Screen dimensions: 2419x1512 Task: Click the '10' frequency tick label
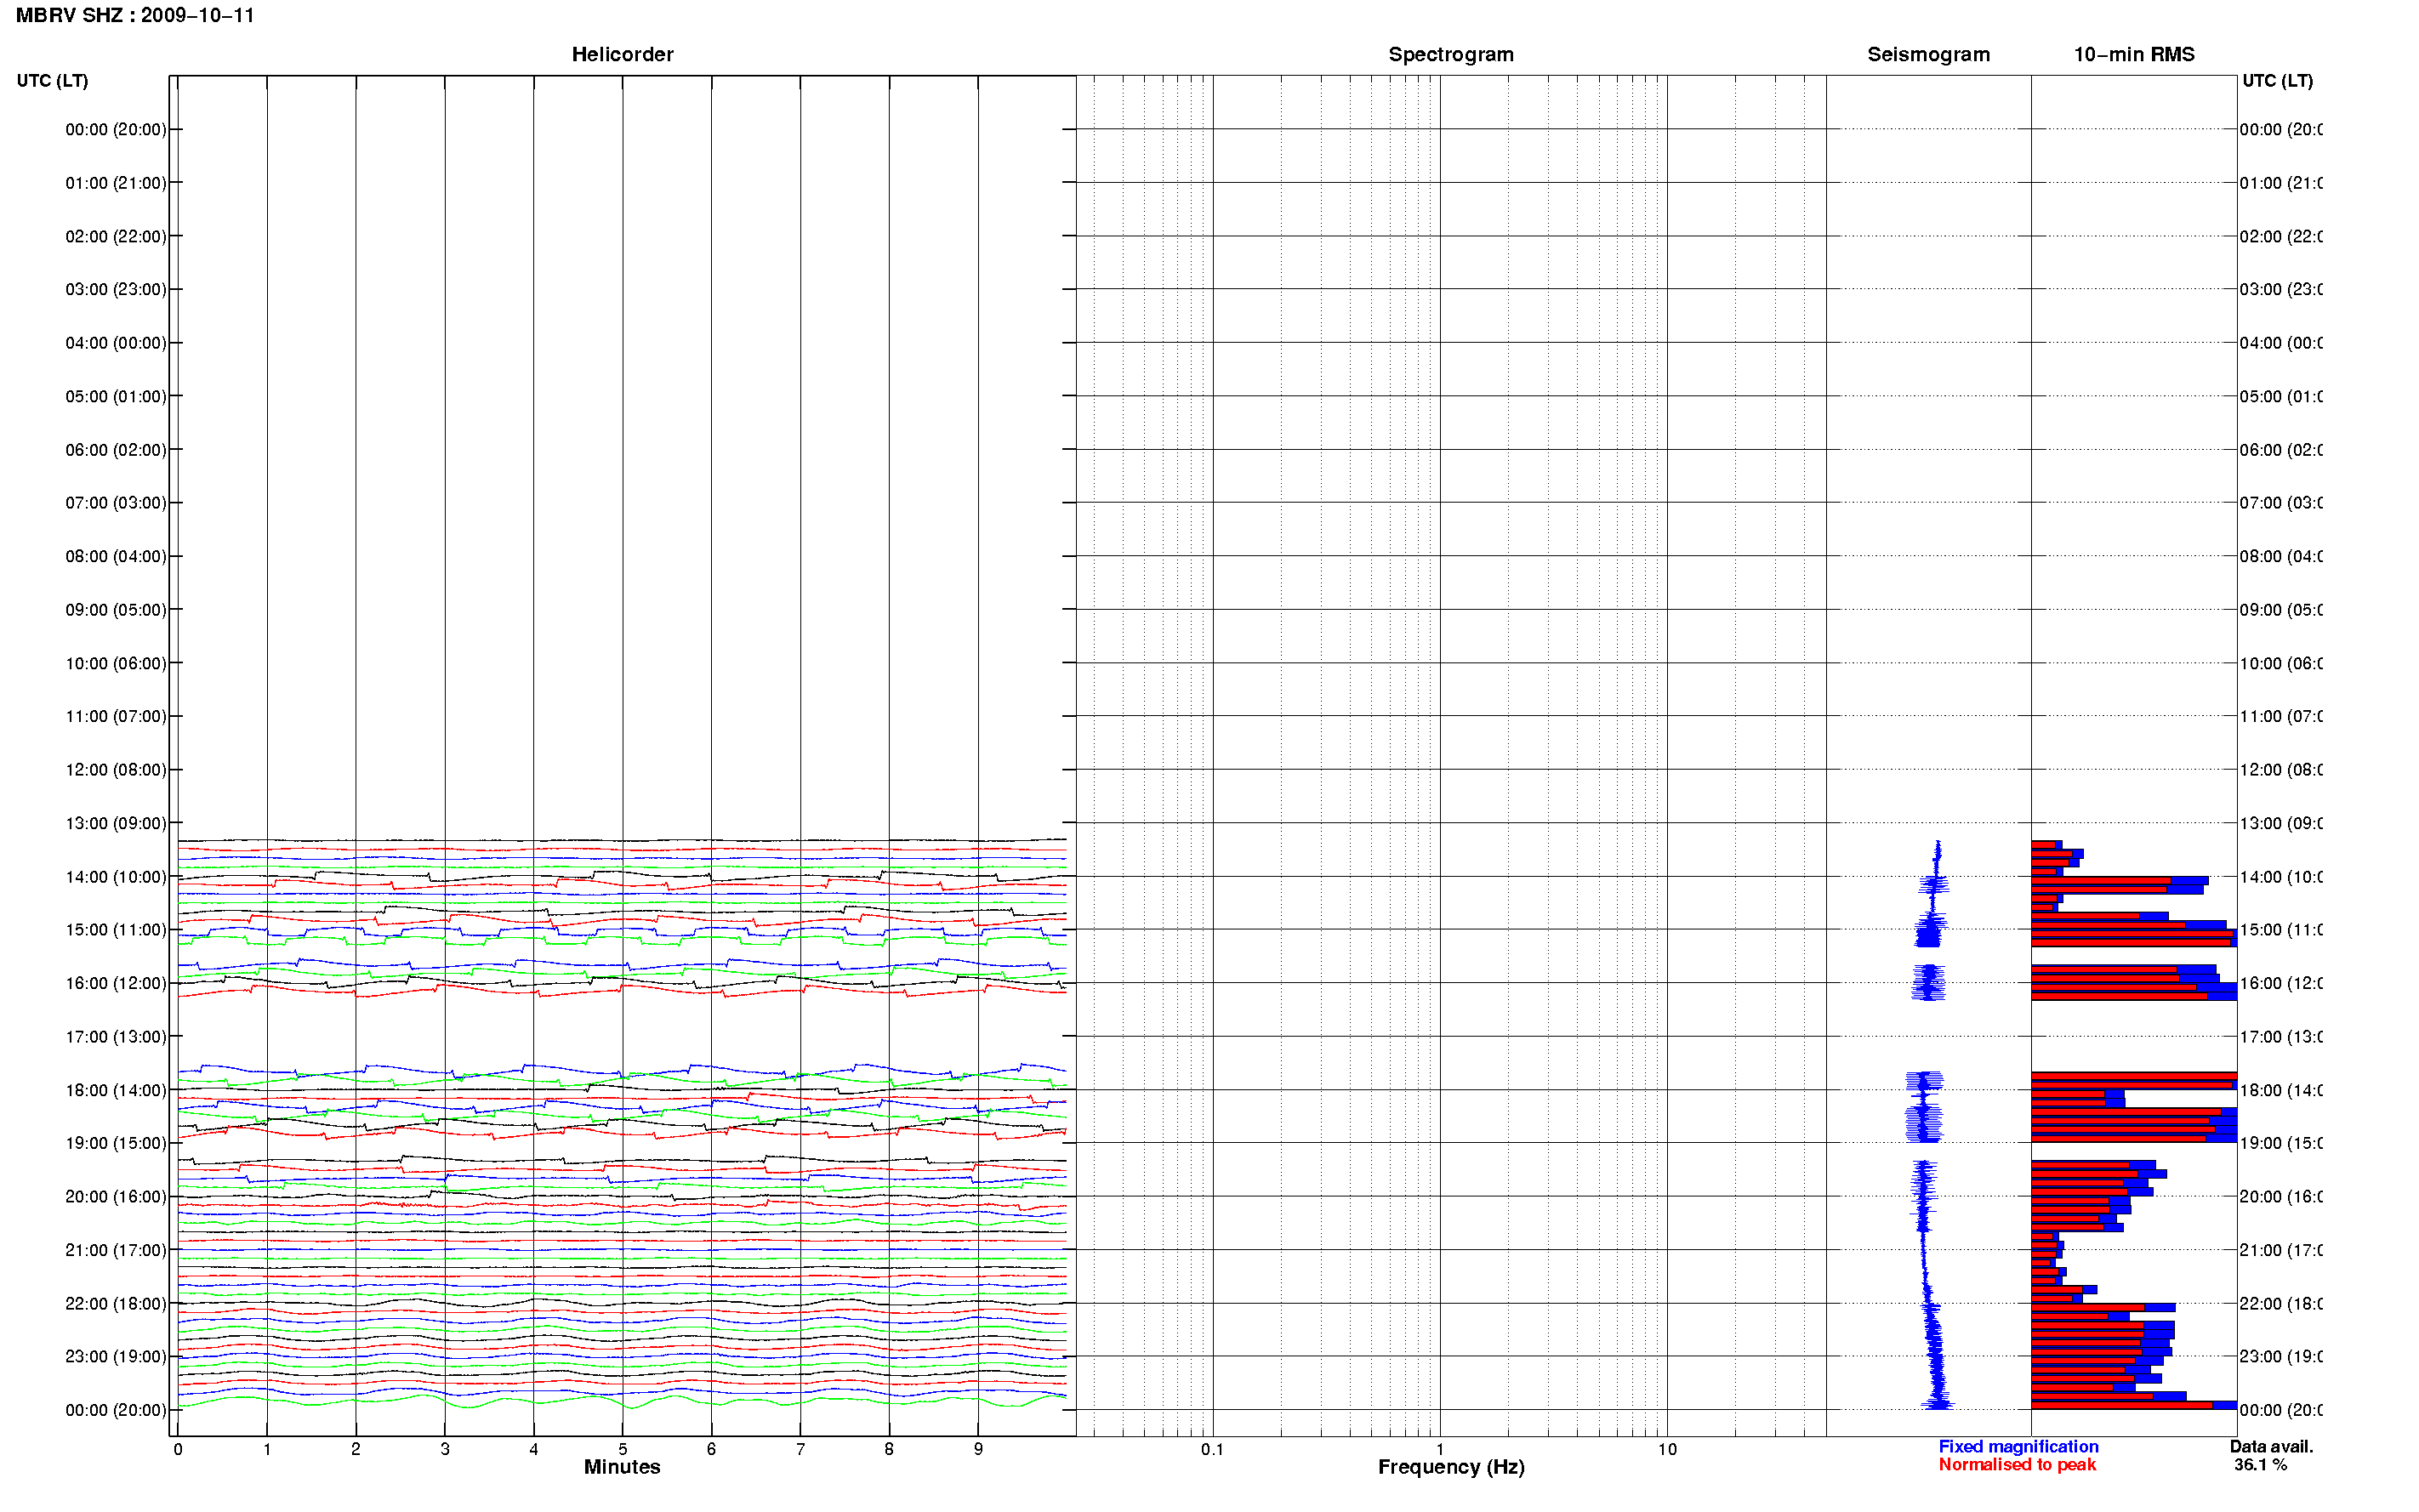point(1667,1449)
